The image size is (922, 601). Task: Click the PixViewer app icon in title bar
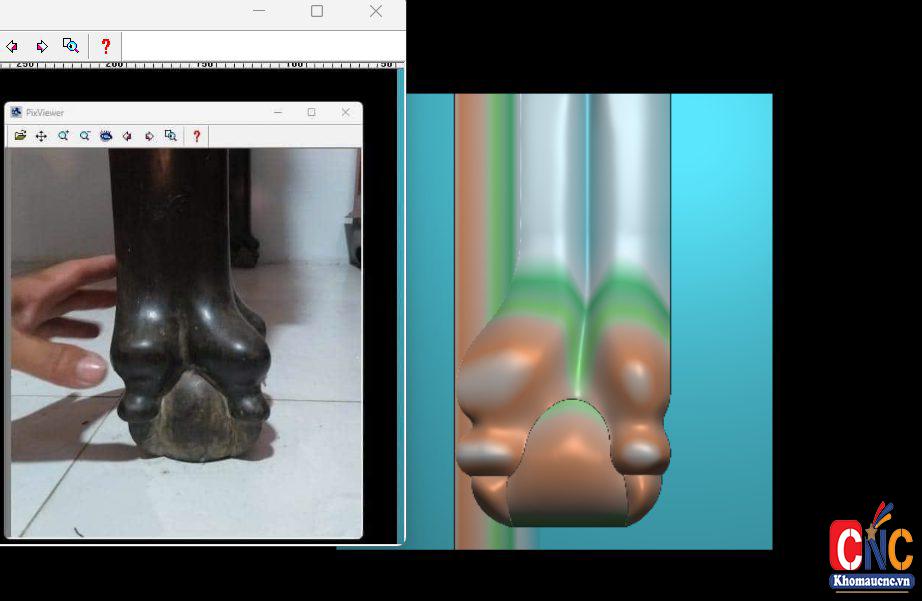click(x=16, y=113)
